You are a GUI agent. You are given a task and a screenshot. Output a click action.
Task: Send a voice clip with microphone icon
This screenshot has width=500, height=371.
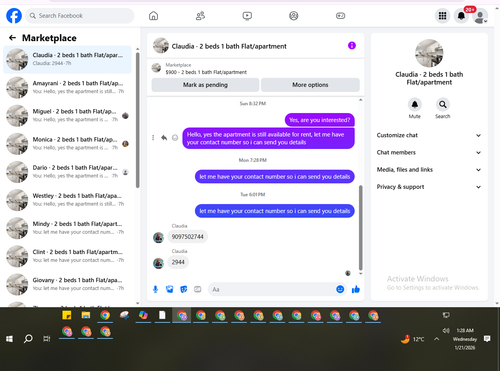[155, 289]
